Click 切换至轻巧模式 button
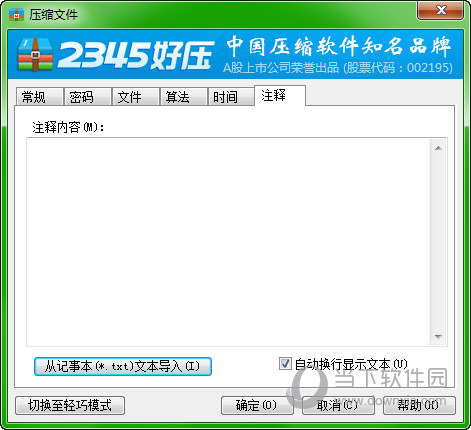 point(70,405)
